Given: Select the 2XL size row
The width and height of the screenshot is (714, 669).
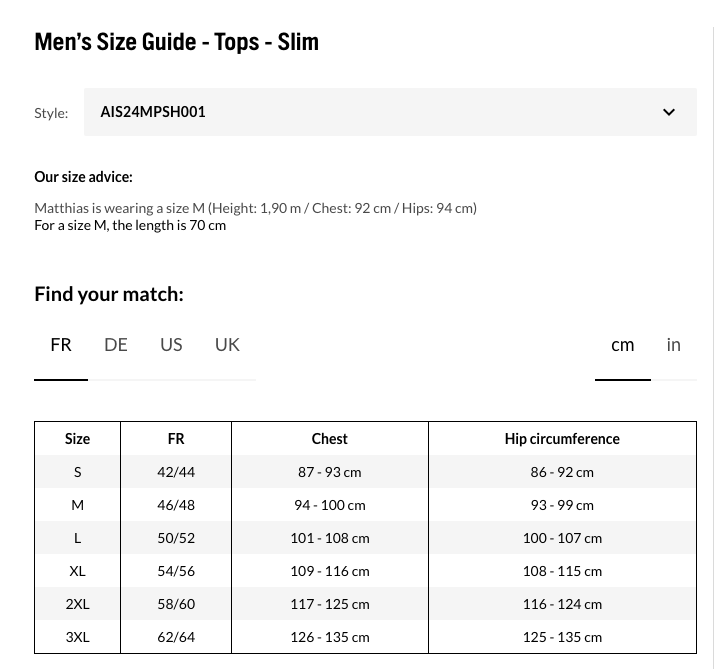Looking at the screenshot, I should tap(365, 604).
